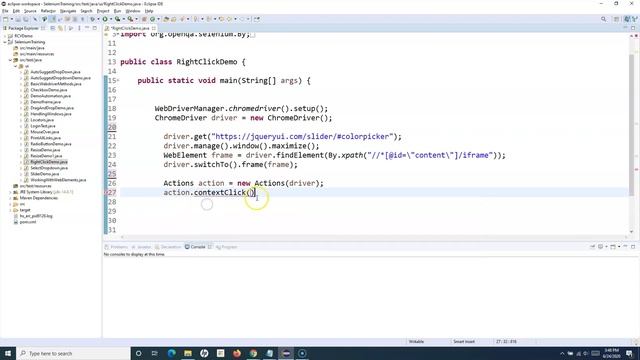
Task: Select the src/main/resources folder
Action: (37, 54)
